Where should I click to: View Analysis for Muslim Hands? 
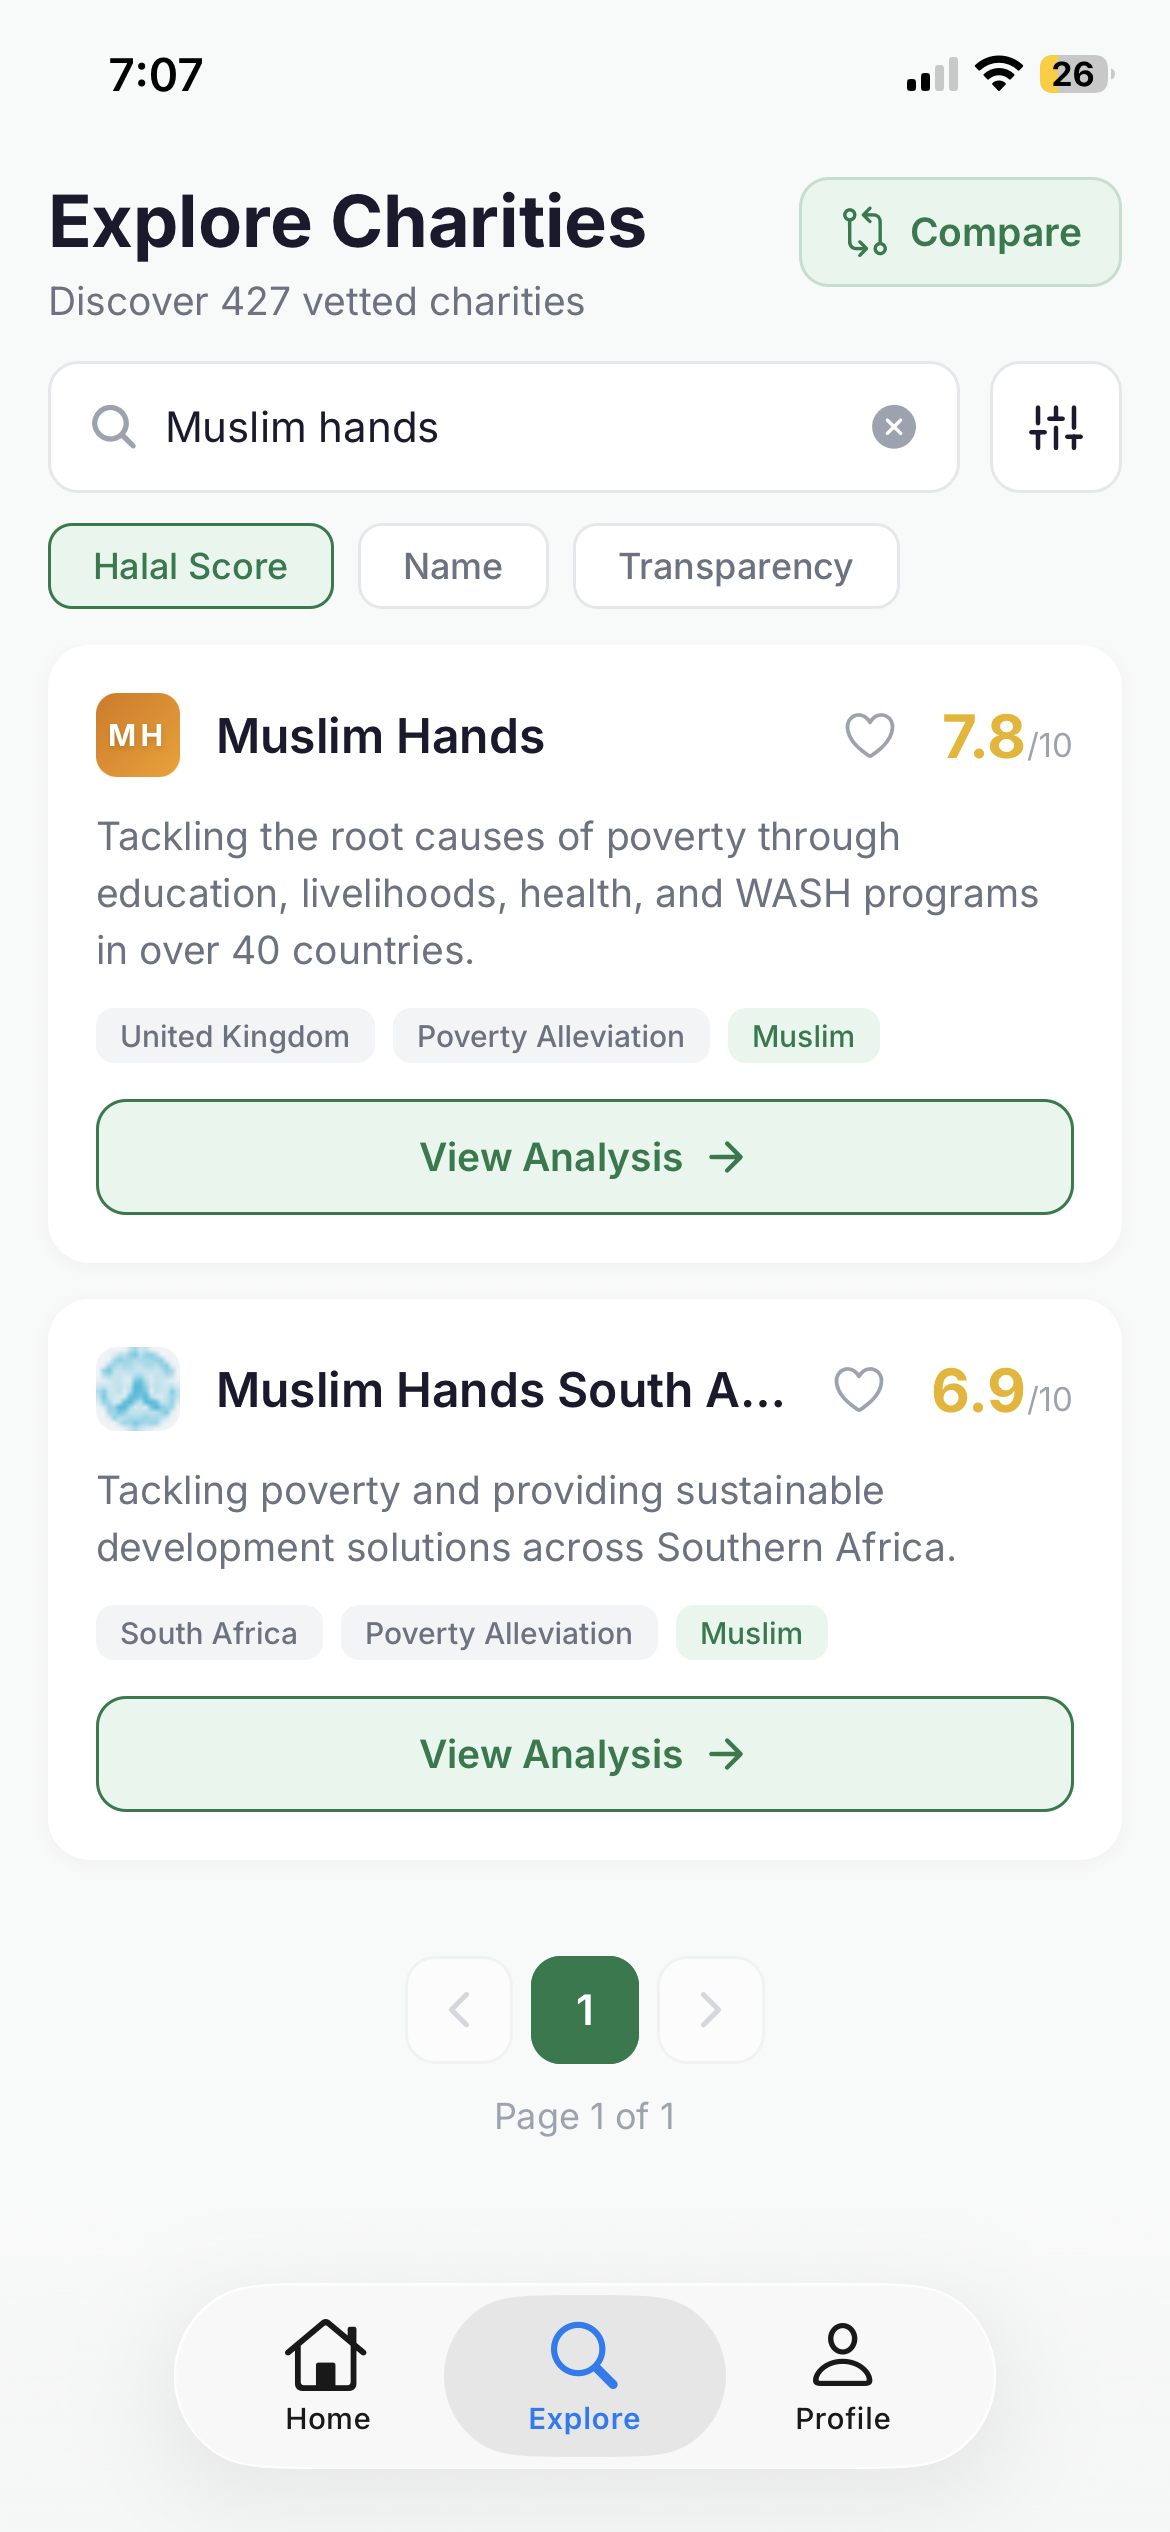tap(584, 1157)
